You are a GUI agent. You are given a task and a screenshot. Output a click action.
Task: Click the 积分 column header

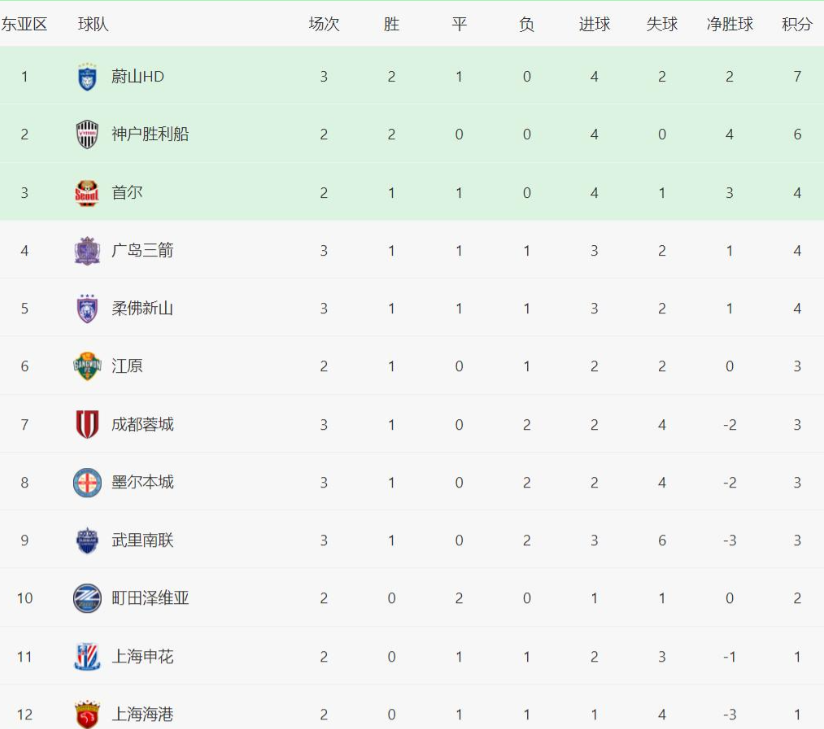[797, 24]
